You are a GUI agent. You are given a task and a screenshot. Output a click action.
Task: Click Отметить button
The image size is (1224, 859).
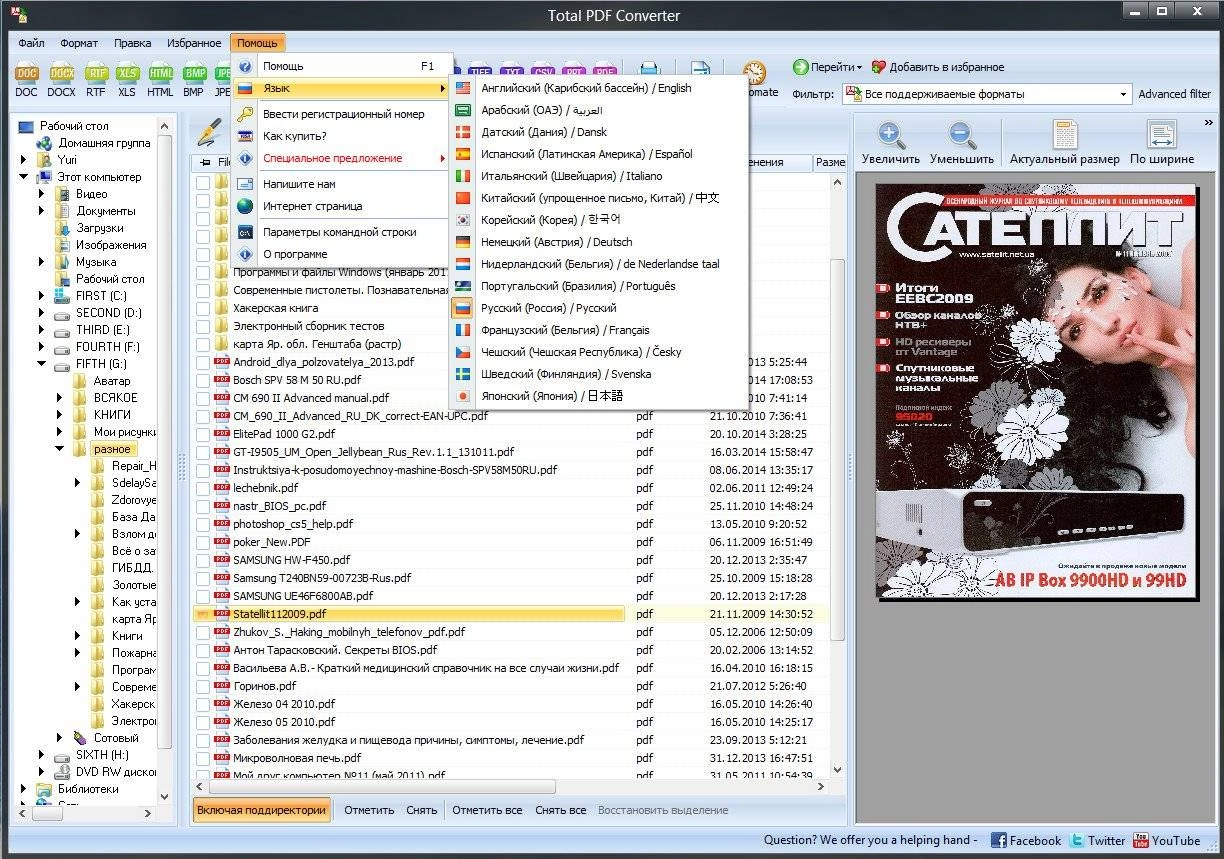369,810
